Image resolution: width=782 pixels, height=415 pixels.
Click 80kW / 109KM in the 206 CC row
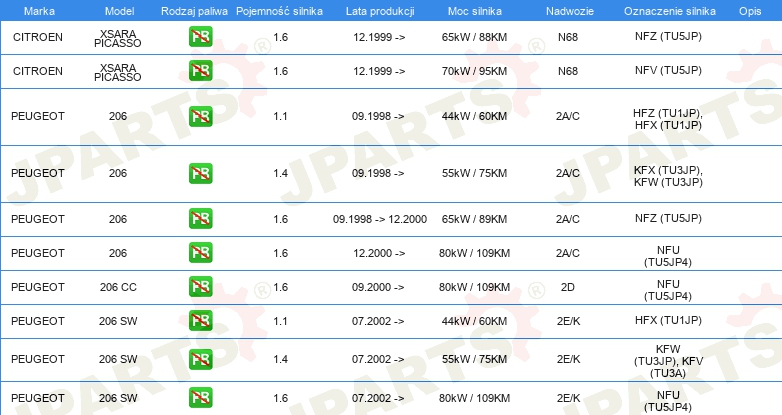click(x=474, y=287)
